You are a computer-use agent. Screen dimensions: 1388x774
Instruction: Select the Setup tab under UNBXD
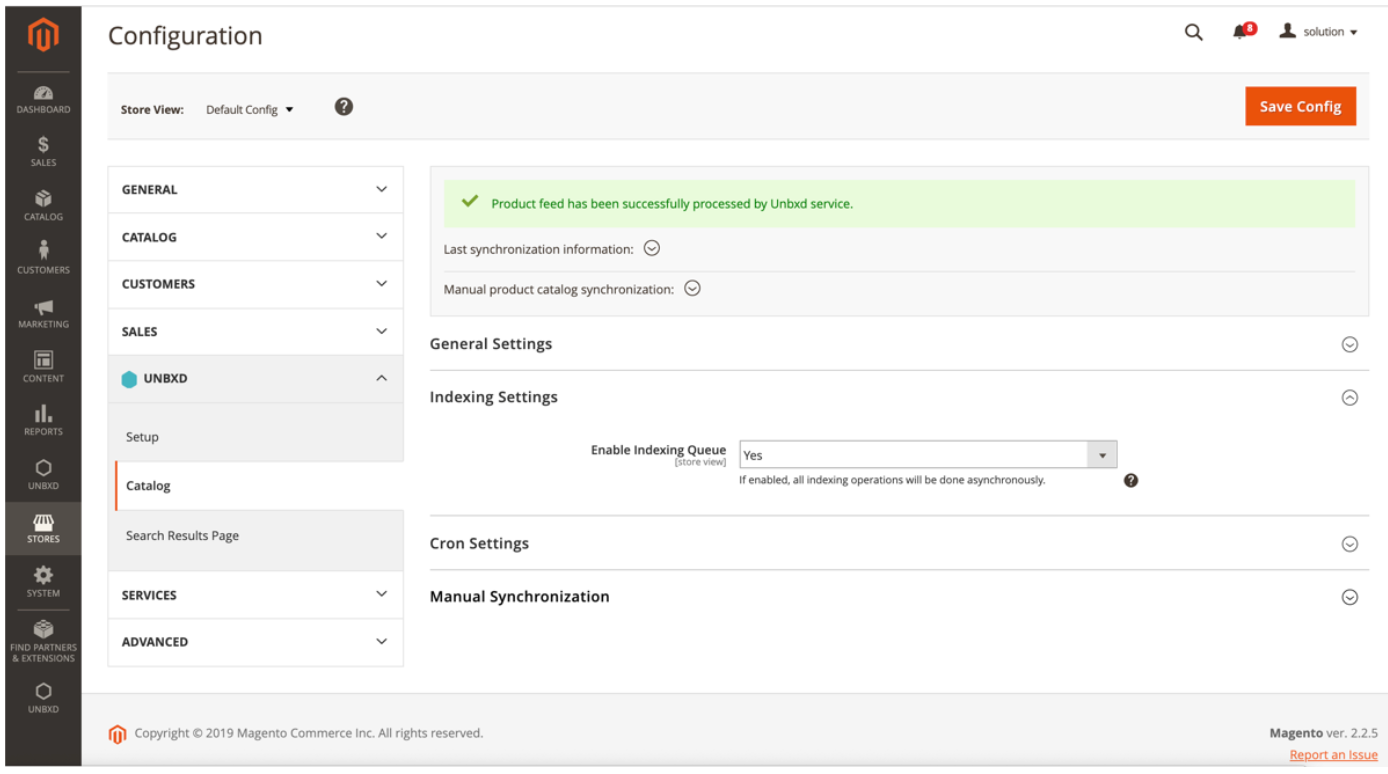[x=259, y=437]
